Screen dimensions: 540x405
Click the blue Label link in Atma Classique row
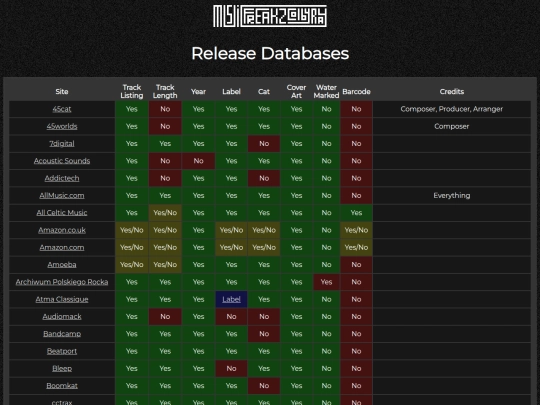tap(231, 299)
